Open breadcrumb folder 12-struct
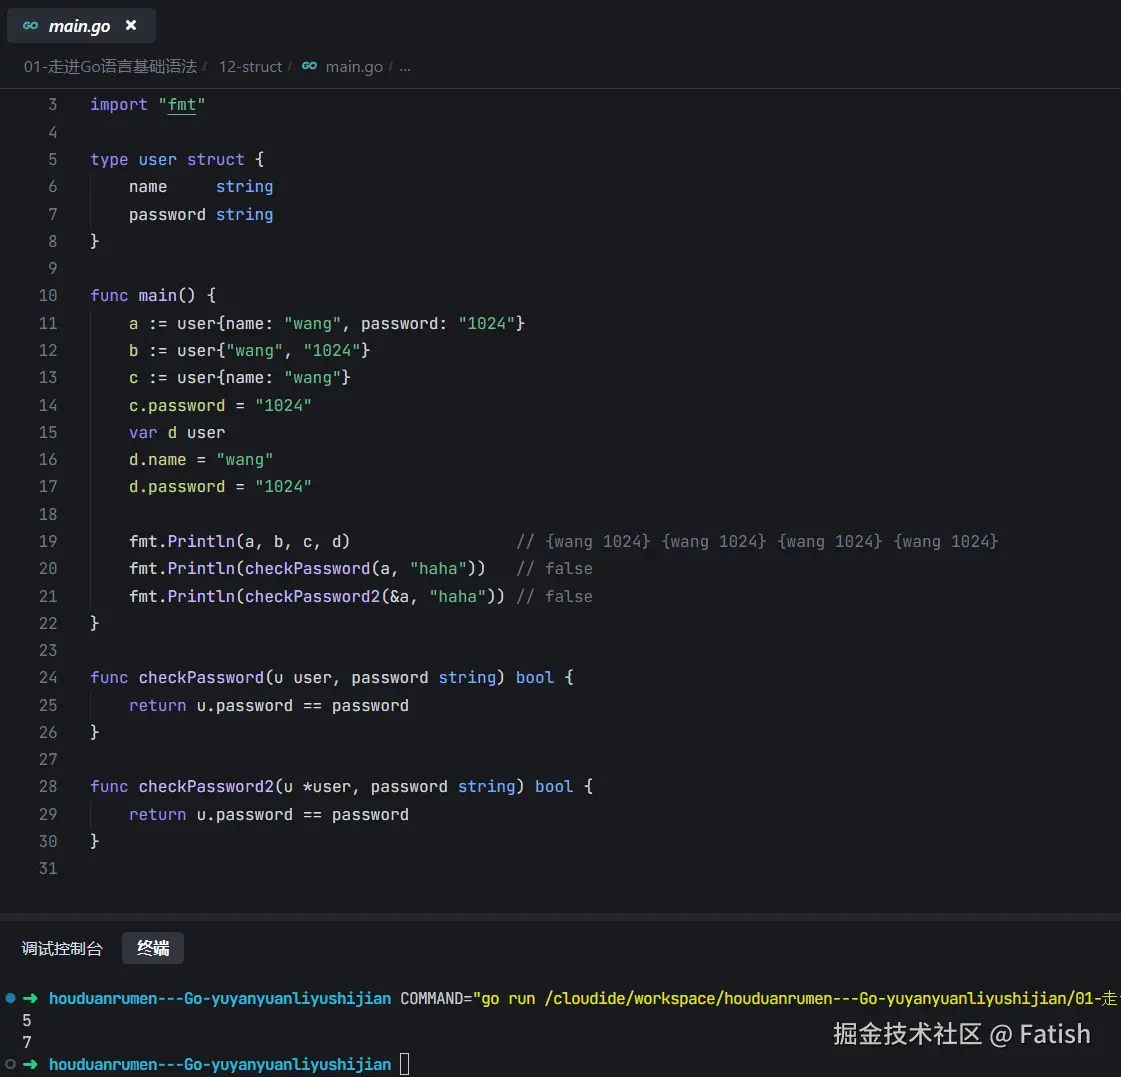1121x1077 pixels. tap(250, 67)
